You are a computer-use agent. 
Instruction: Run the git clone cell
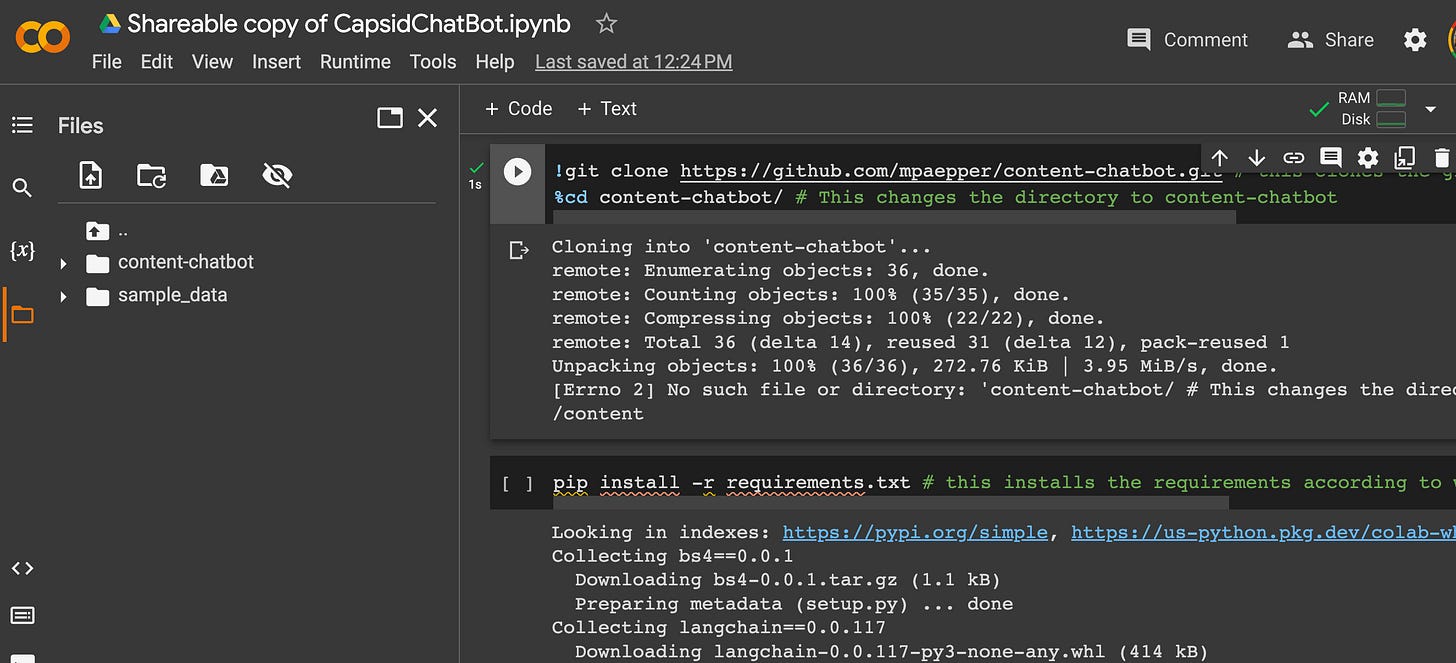coord(517,172)
